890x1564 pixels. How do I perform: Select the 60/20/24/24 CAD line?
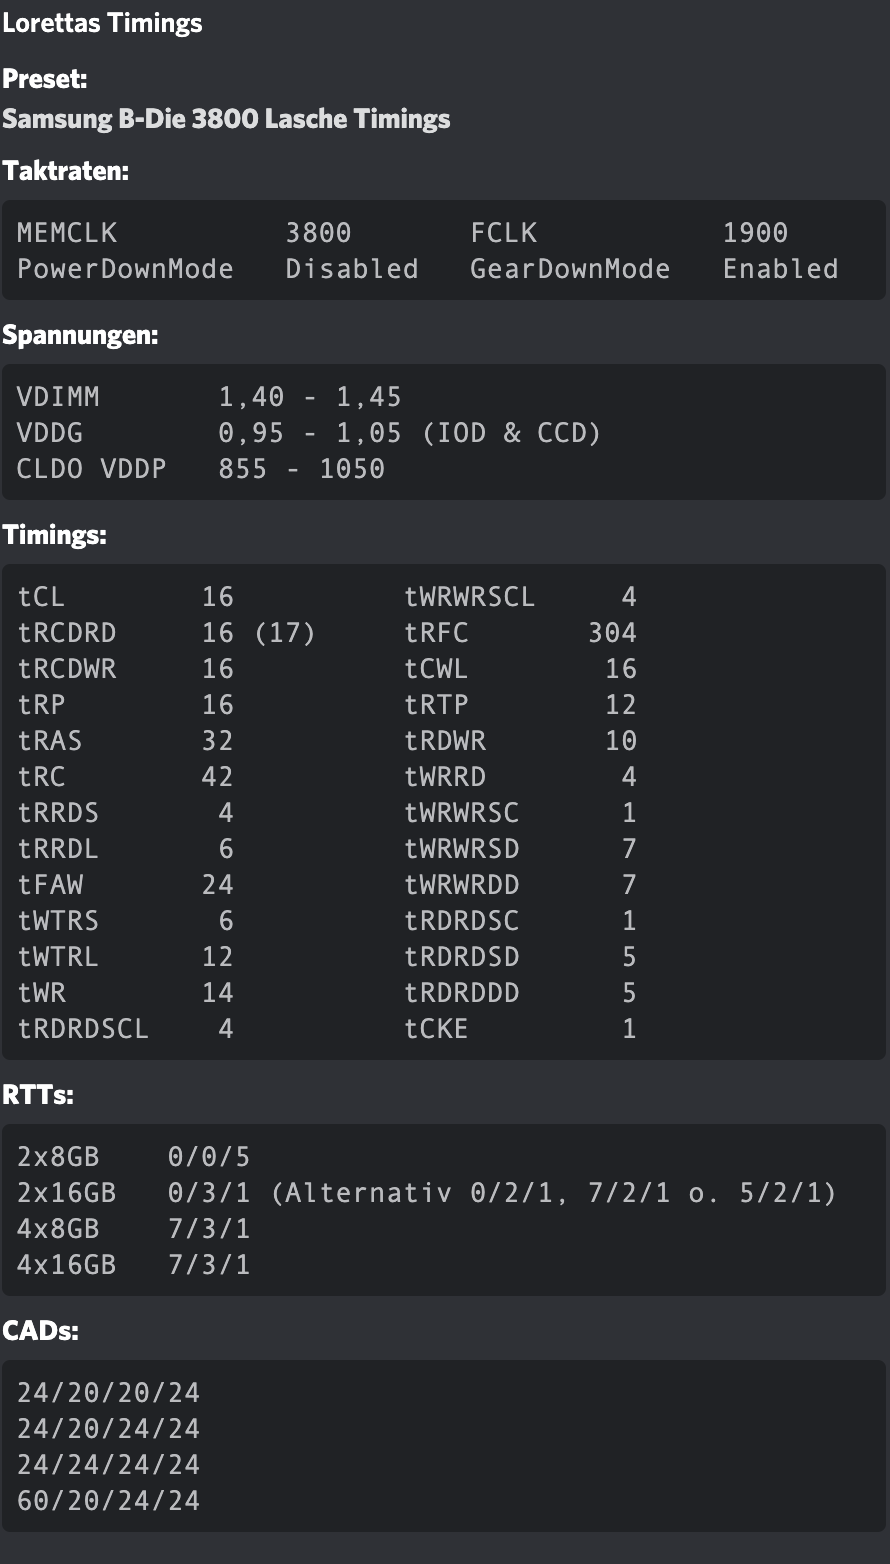click(108, 1501)
